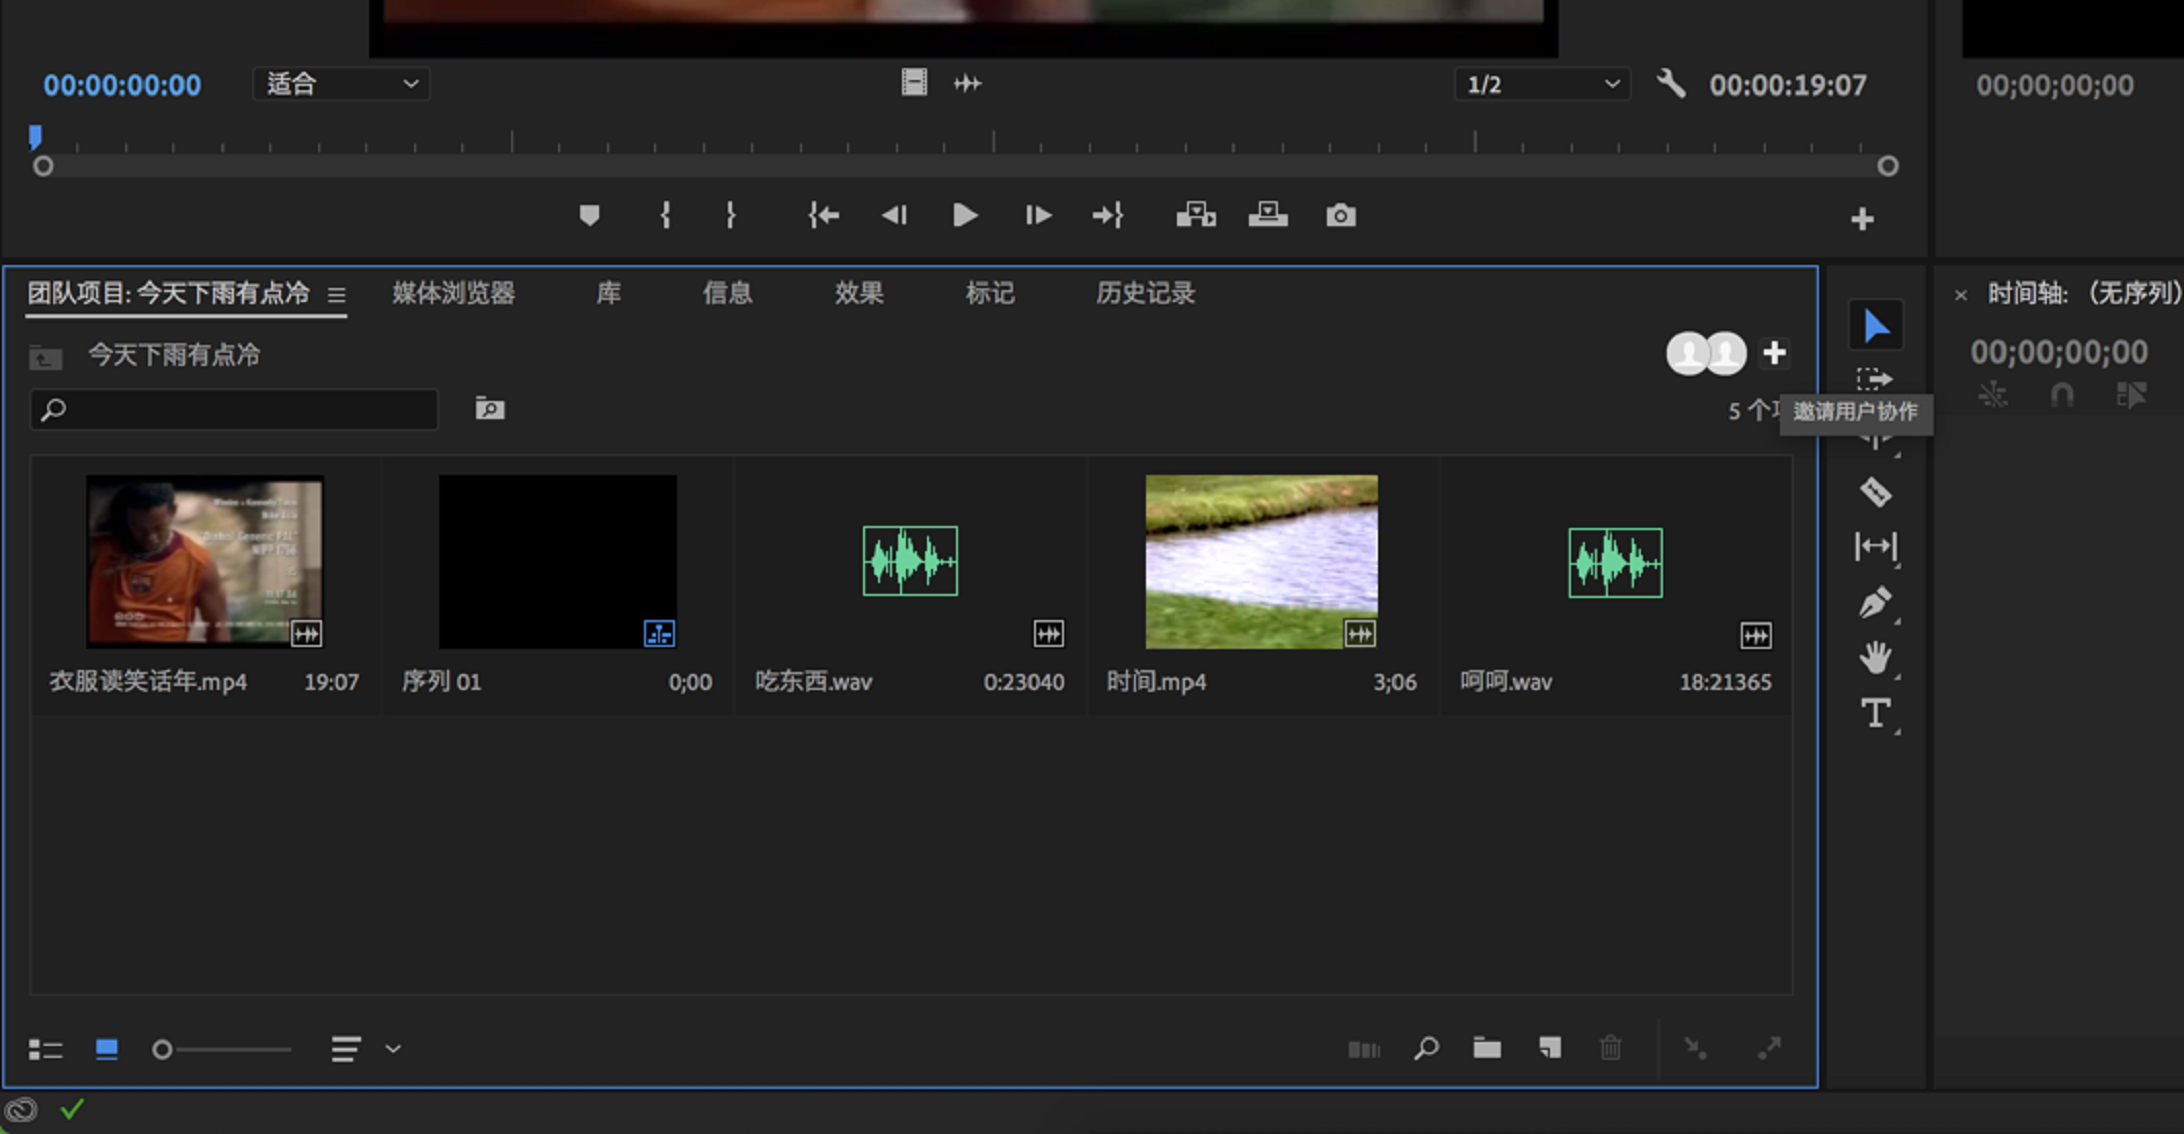Select the Hand tool
Viewport: 2184px width, 1134px height.
tap(1875, 658)
